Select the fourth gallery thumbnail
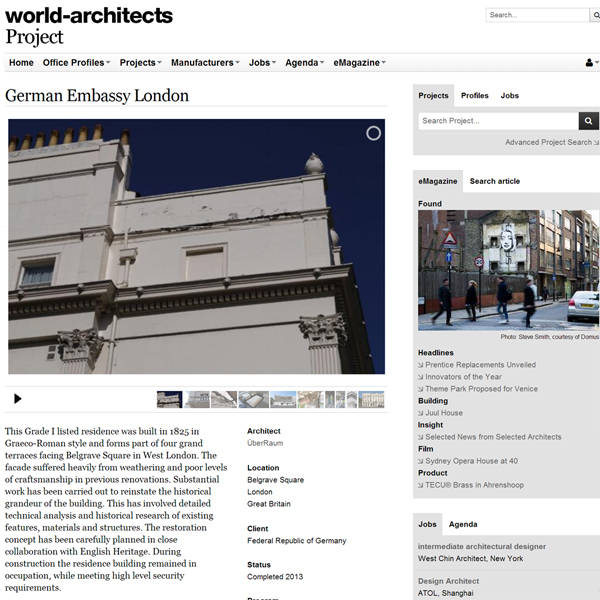 click(253, 399)
